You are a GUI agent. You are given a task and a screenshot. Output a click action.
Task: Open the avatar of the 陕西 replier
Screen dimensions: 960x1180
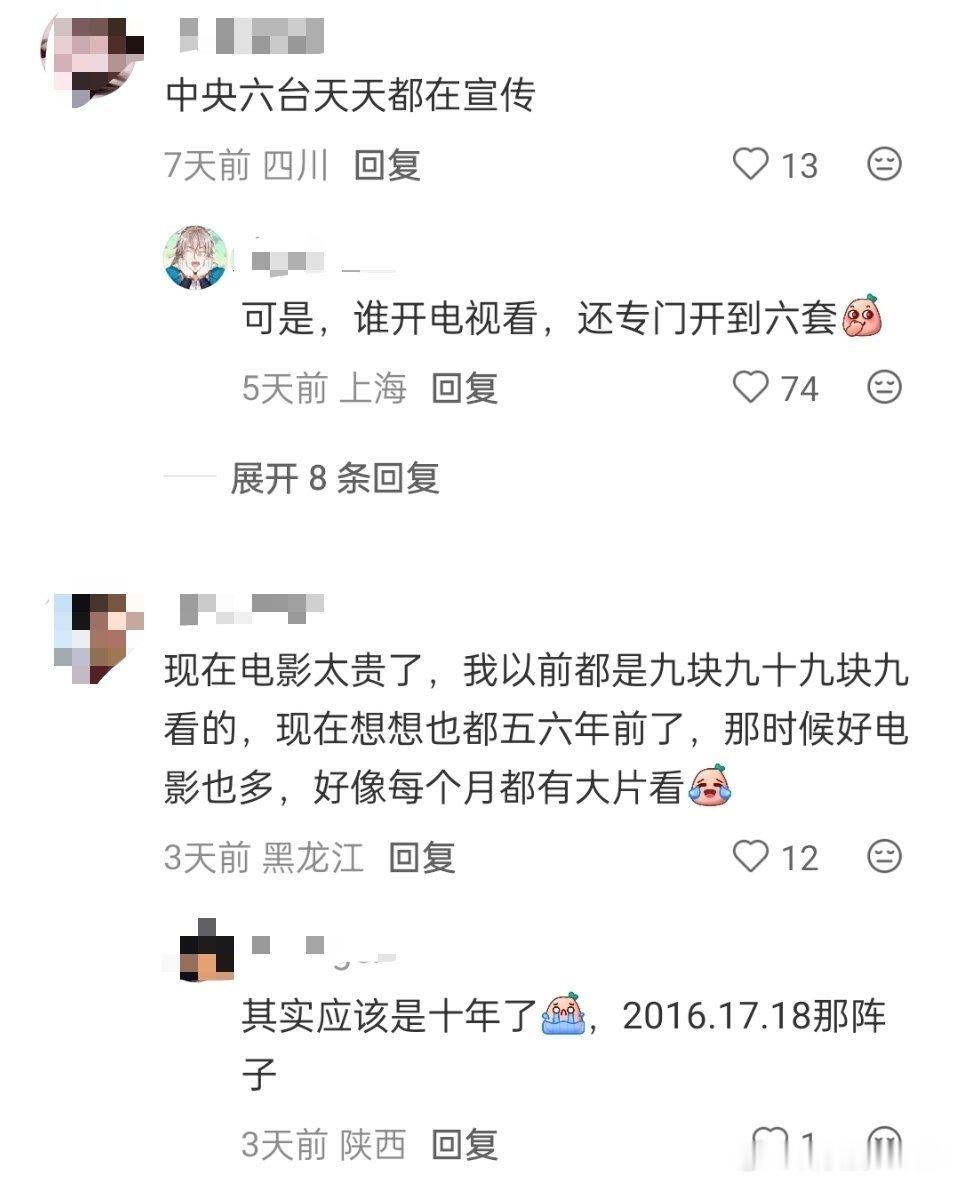tap(206, 950)
